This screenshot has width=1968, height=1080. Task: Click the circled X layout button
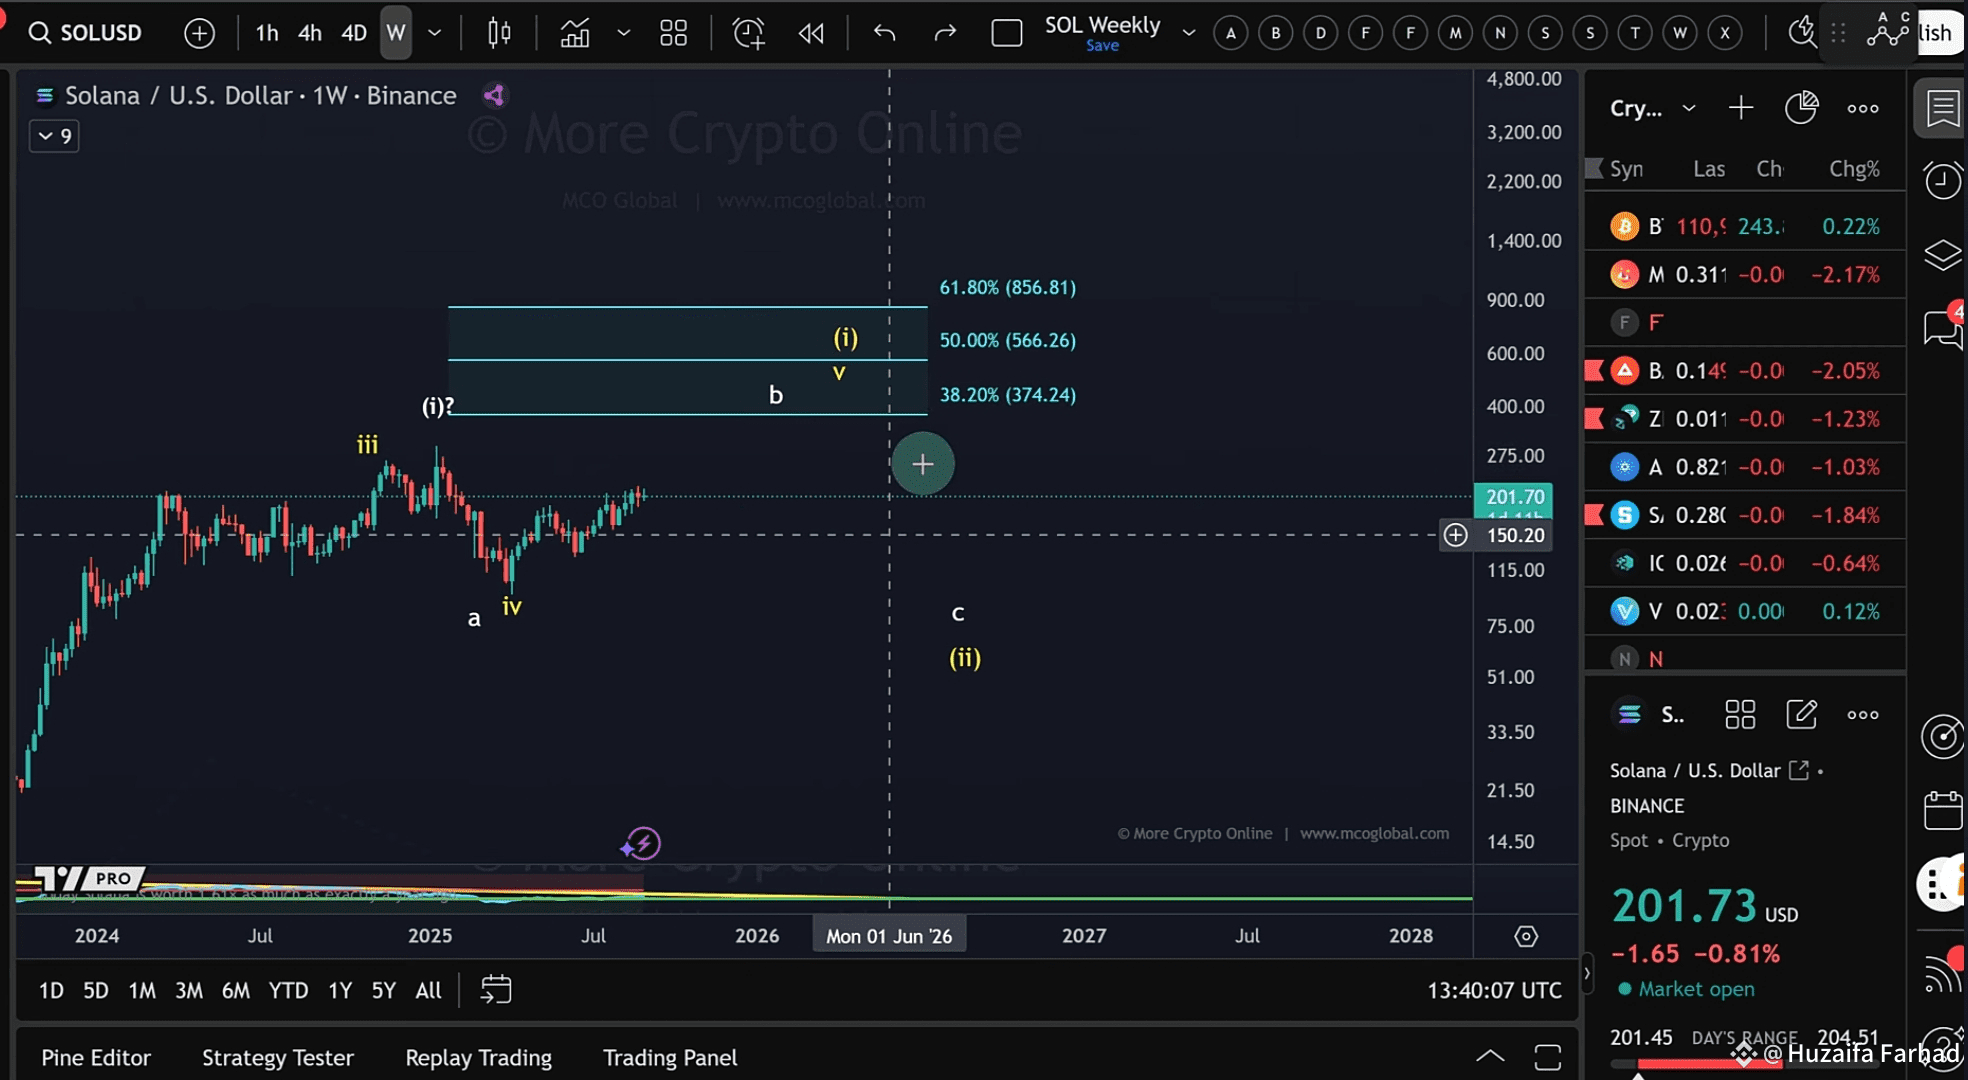click(1725, 33)
